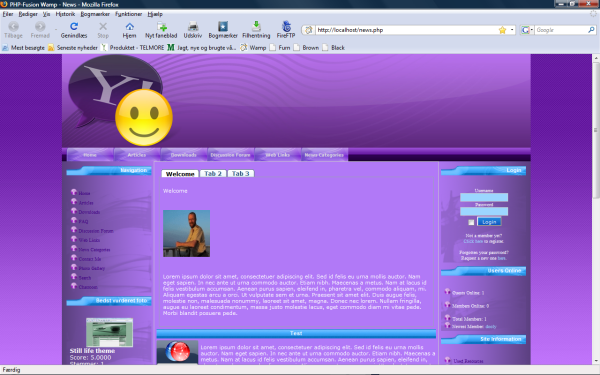
Task: Click the vertical page scrollbar thumb
Action: coord(595,130)
